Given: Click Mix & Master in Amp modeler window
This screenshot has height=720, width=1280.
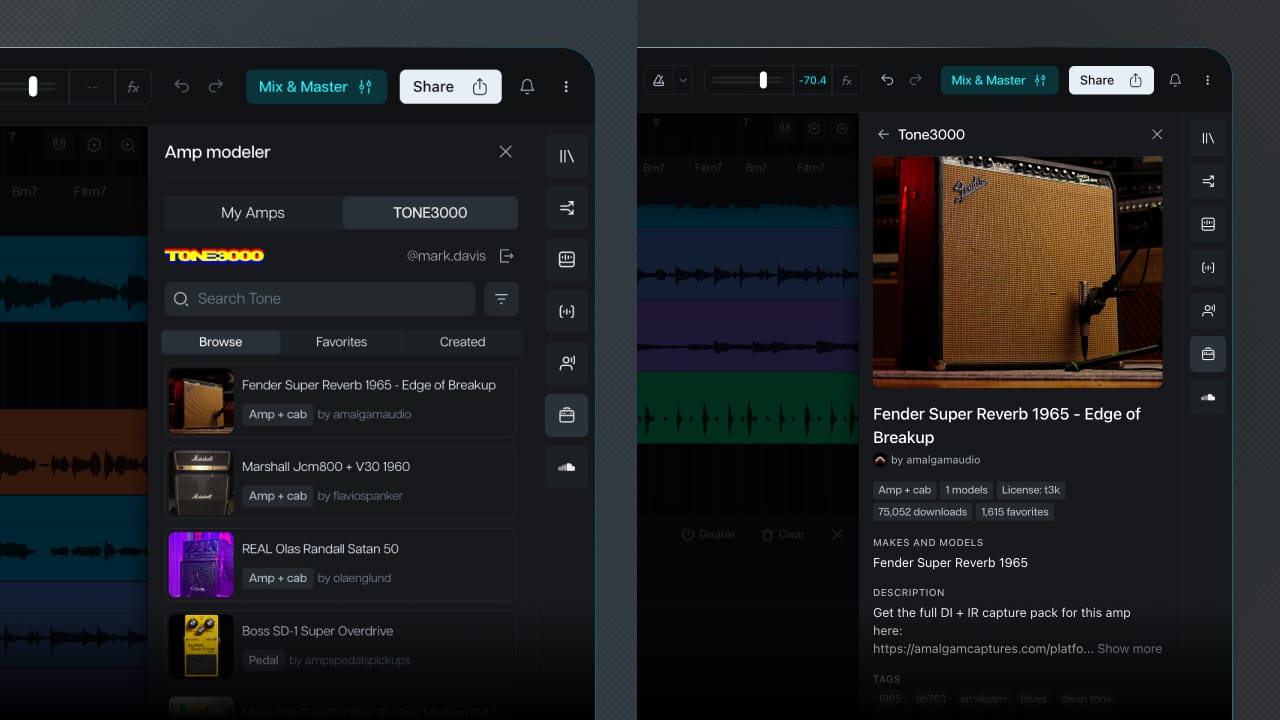Looking at the screenshot, I should [316, 87].
